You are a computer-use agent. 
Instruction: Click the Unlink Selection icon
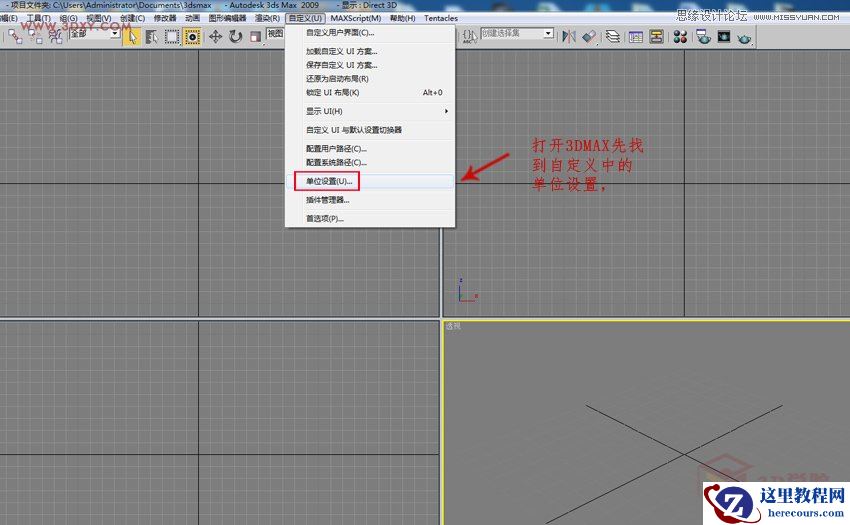pos(35,36)
